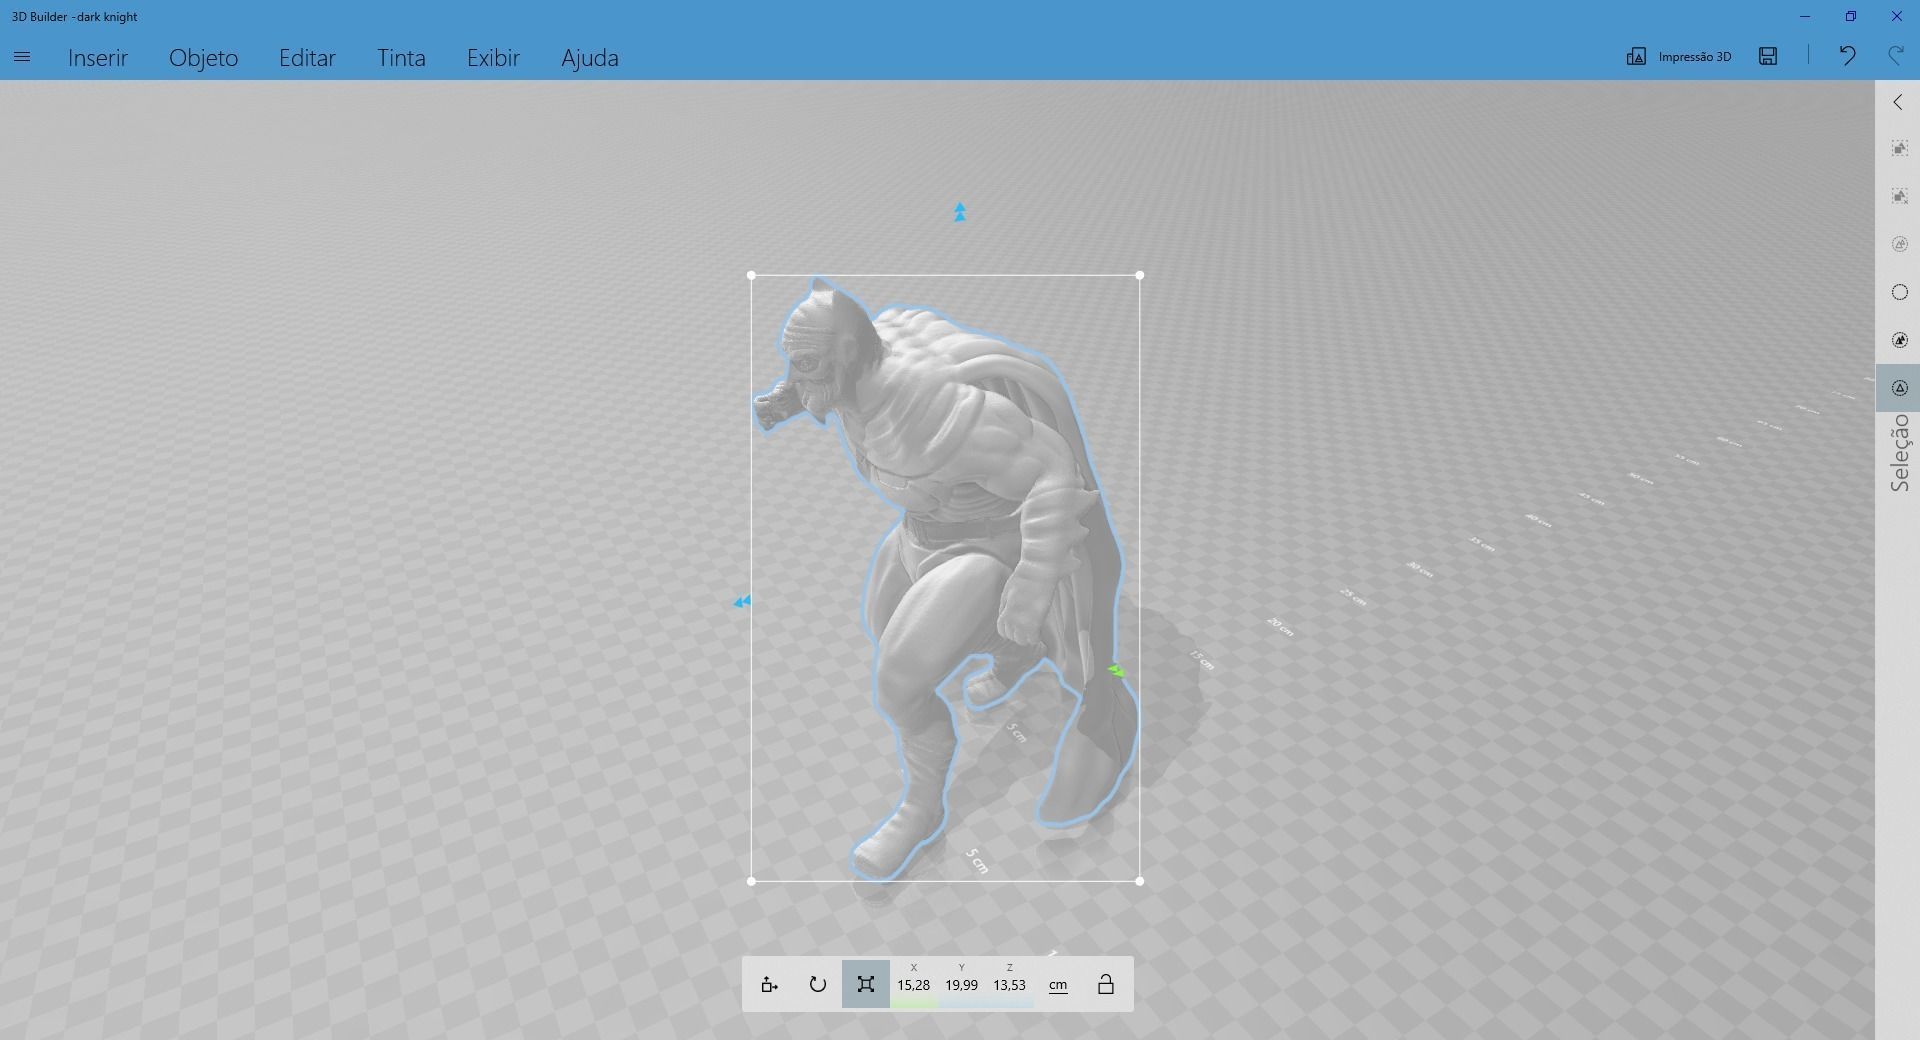Click the green depth arrow handle
This screenshot has width=1920, height=1040.
click(1116, 671)
